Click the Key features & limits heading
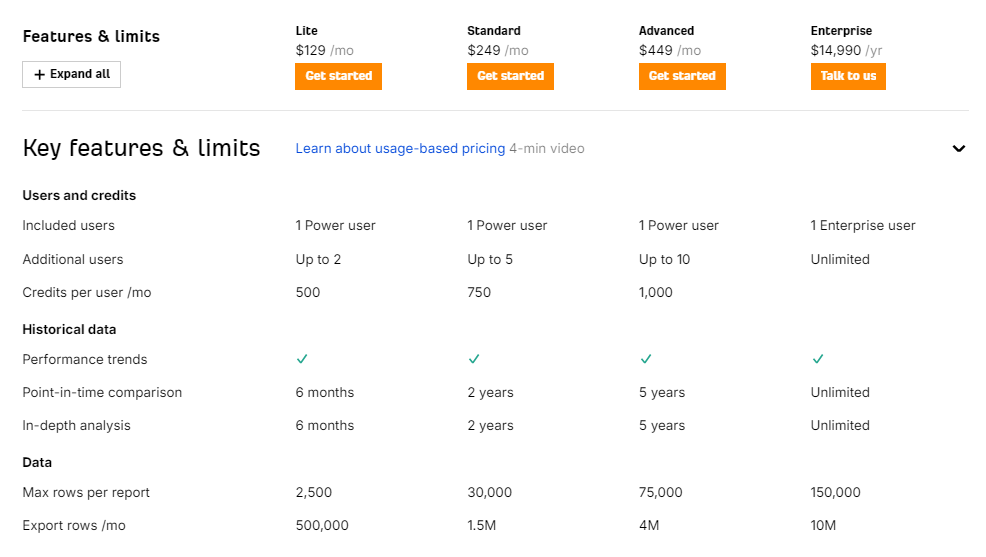Image resolution: width=986 pixels, height=557 pixels. 141,148
